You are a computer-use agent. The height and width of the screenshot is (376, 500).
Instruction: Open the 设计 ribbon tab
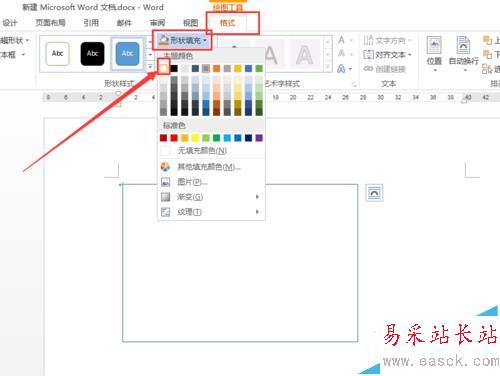point(9,23)
